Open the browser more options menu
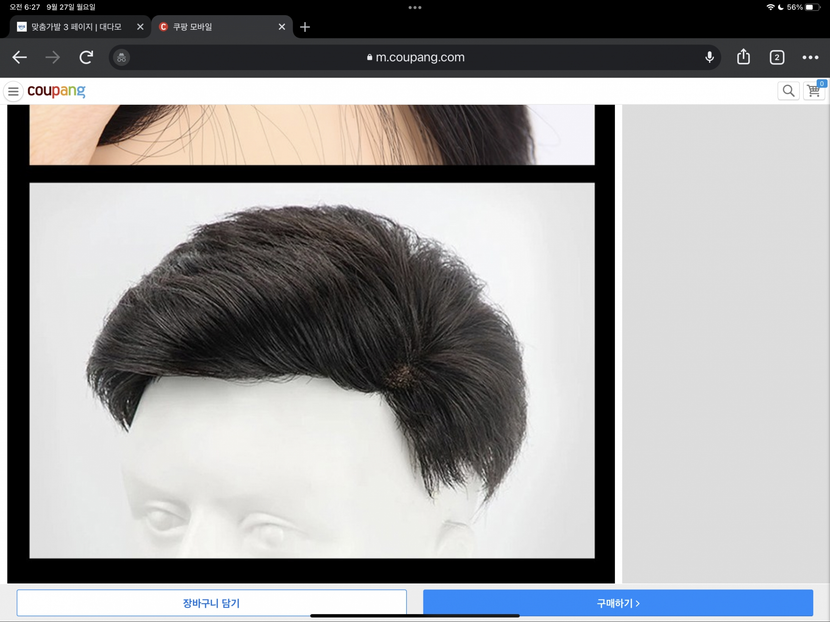The image size is (830, 622). [810, 57]
